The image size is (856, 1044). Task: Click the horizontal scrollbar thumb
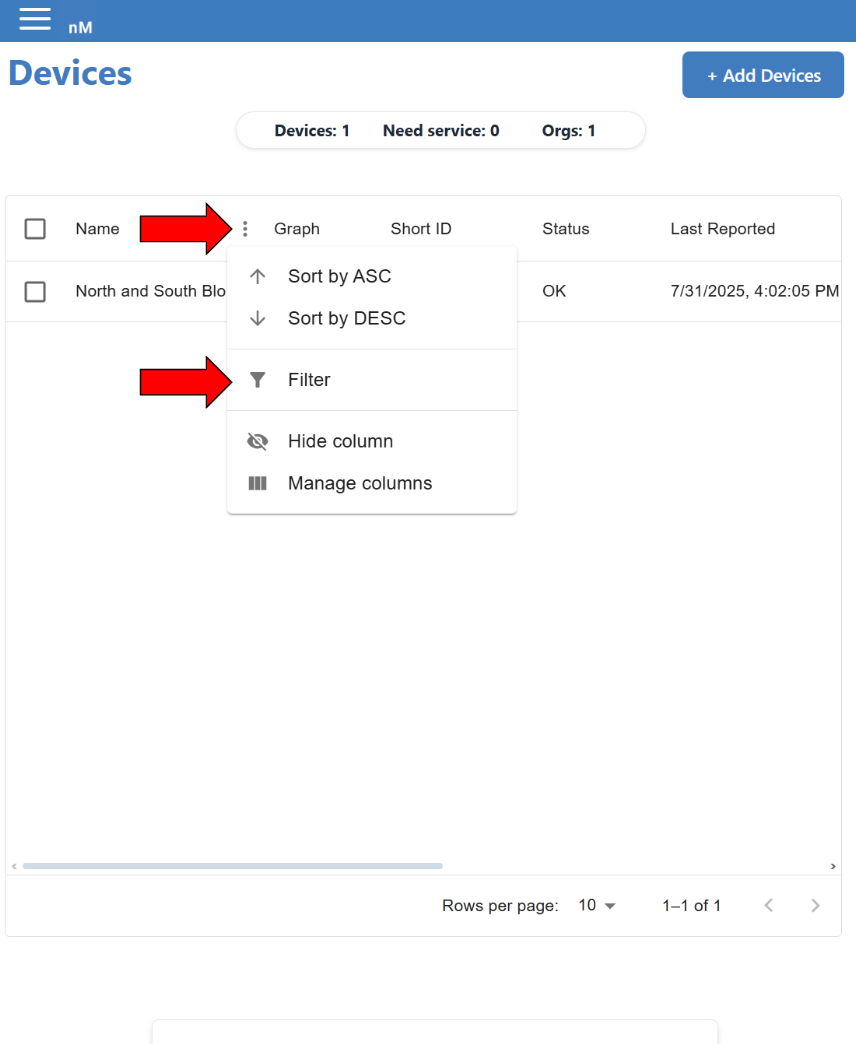click(232, 866)
